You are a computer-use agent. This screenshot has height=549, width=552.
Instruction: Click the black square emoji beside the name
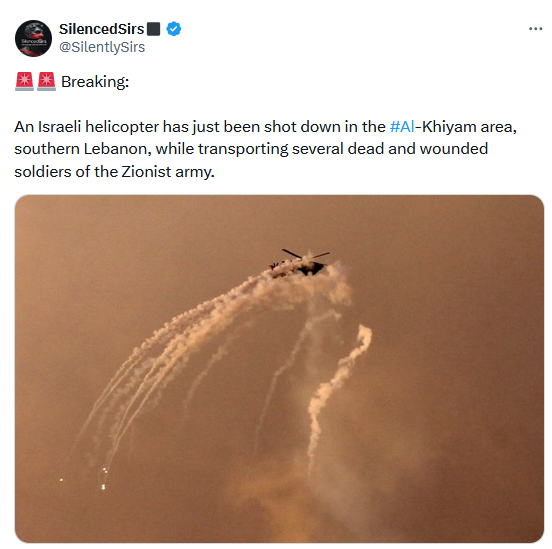(x=153, y=29)
